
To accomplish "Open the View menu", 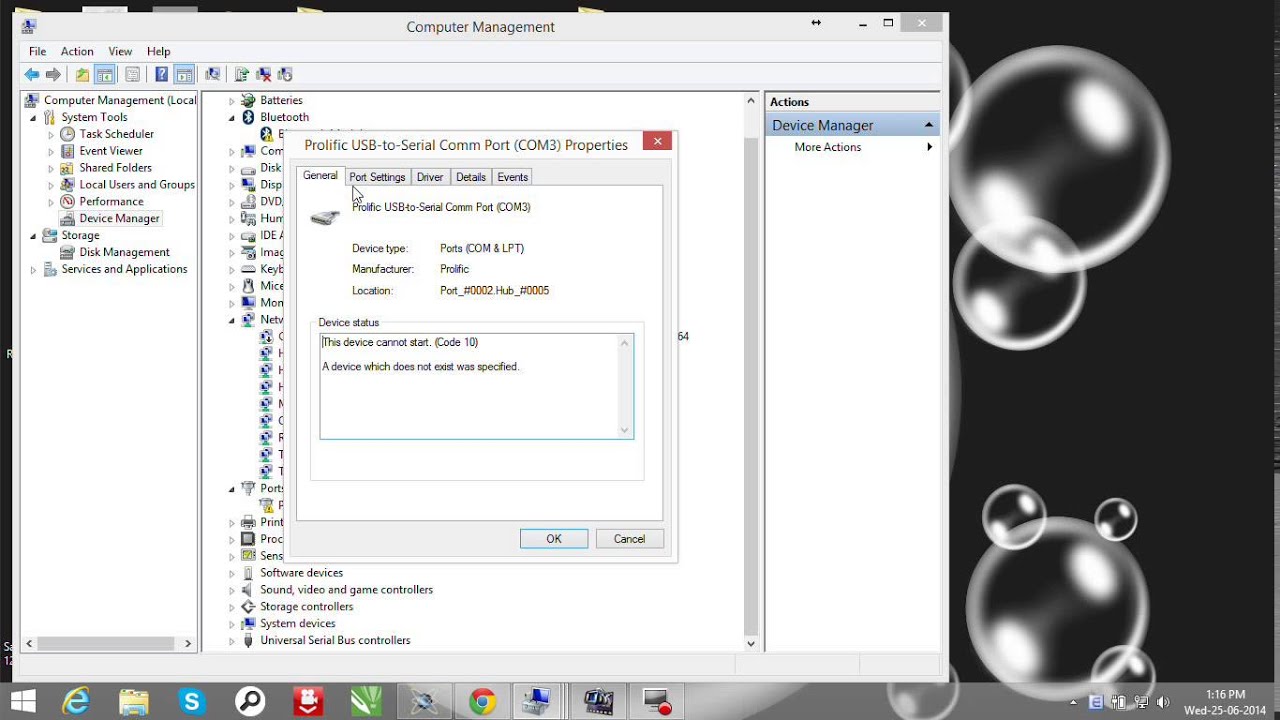I will [x=120, y=51].
